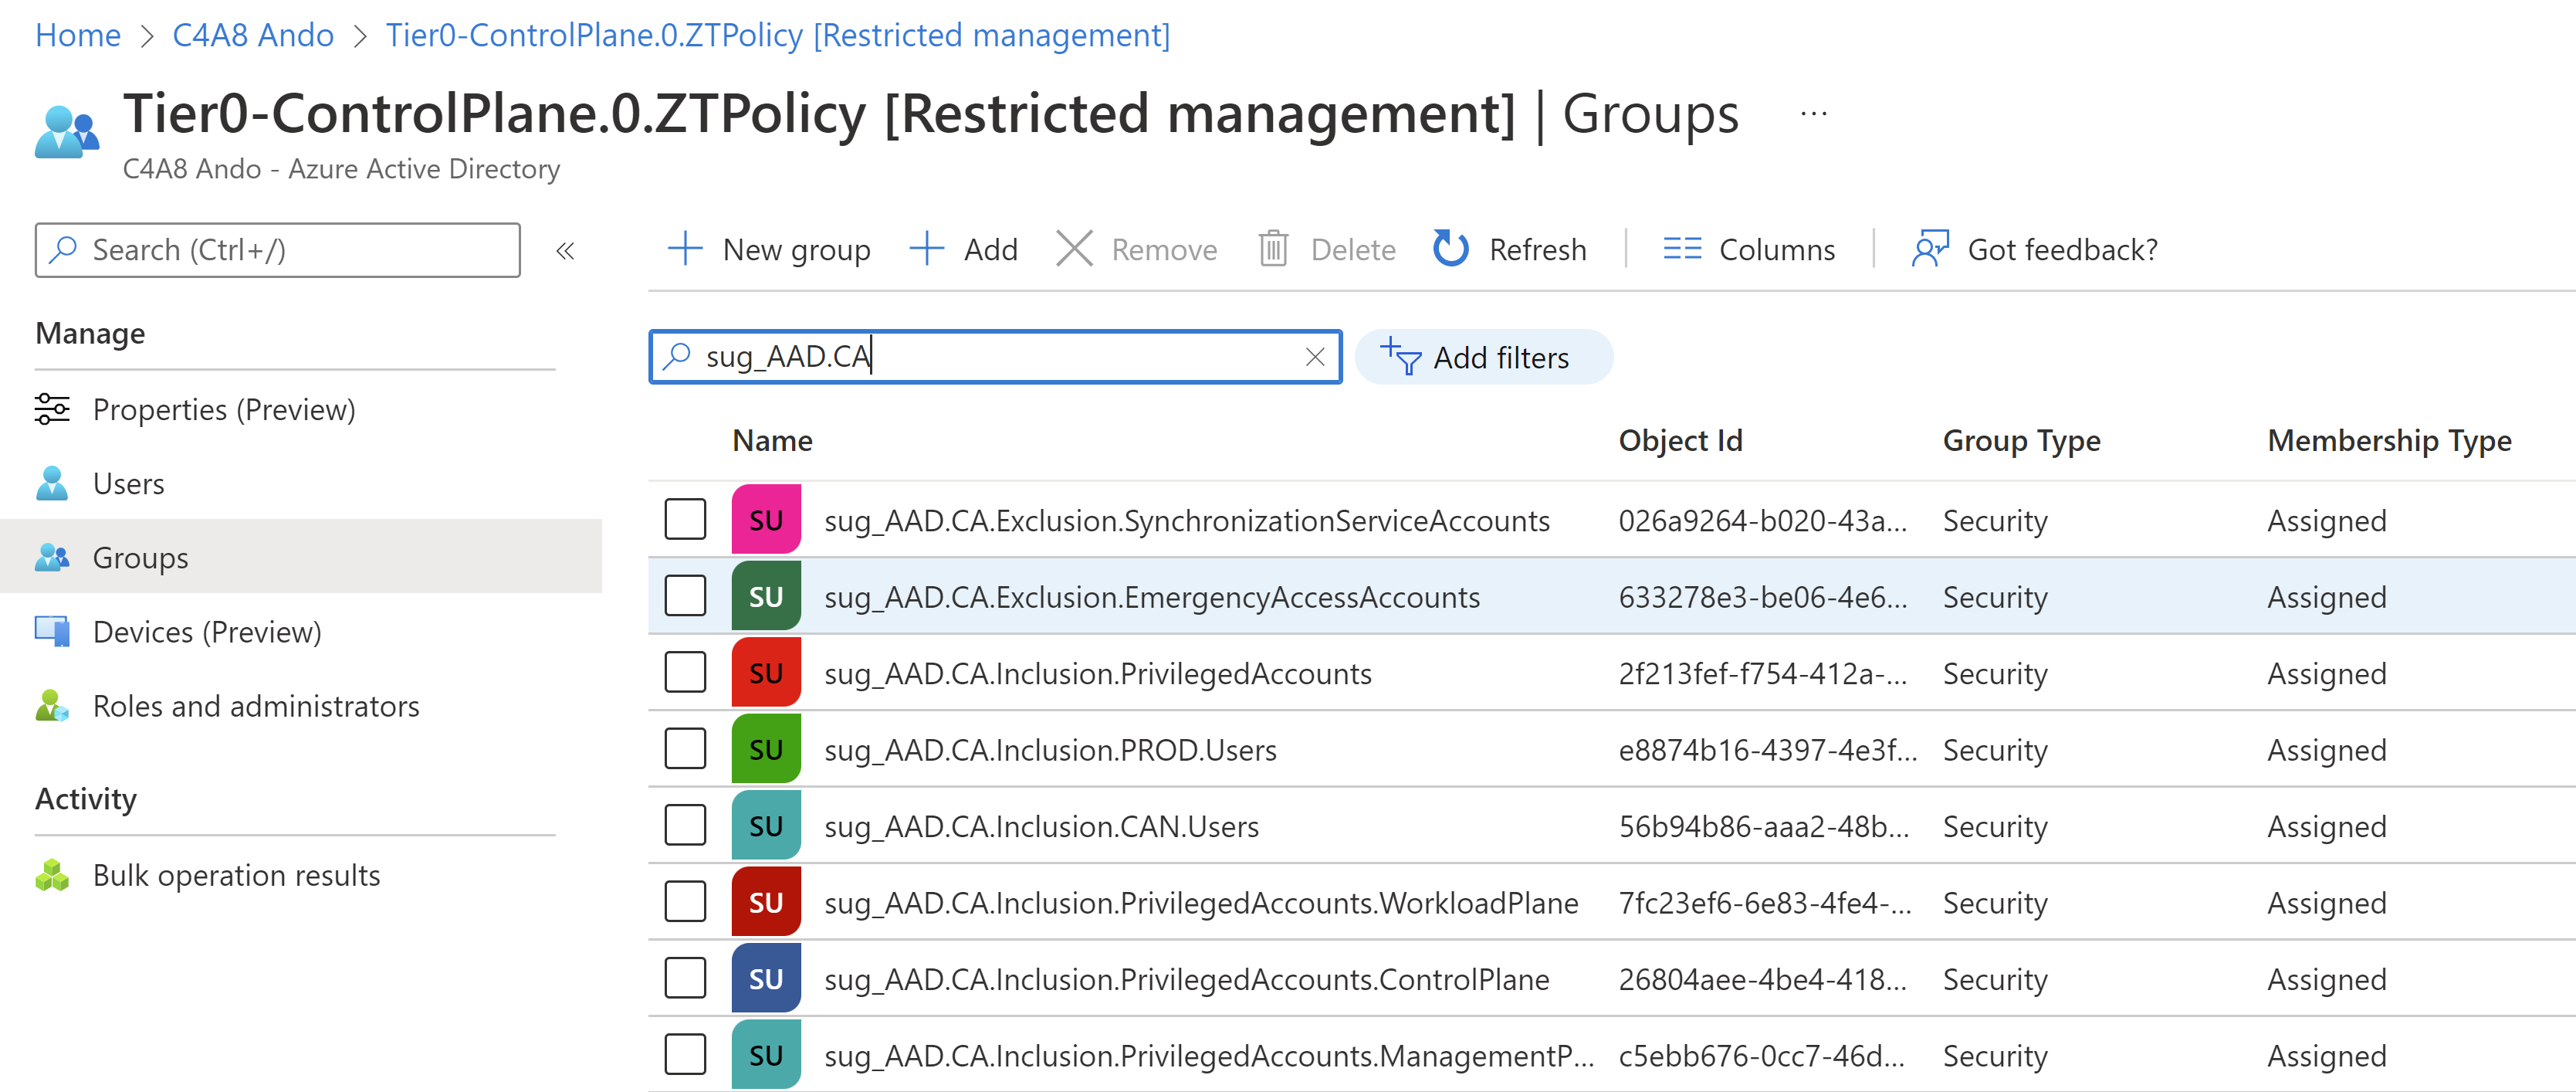2576x1092 pixels.
Task: Click the Add filters button label
Action: point(1501,357)
